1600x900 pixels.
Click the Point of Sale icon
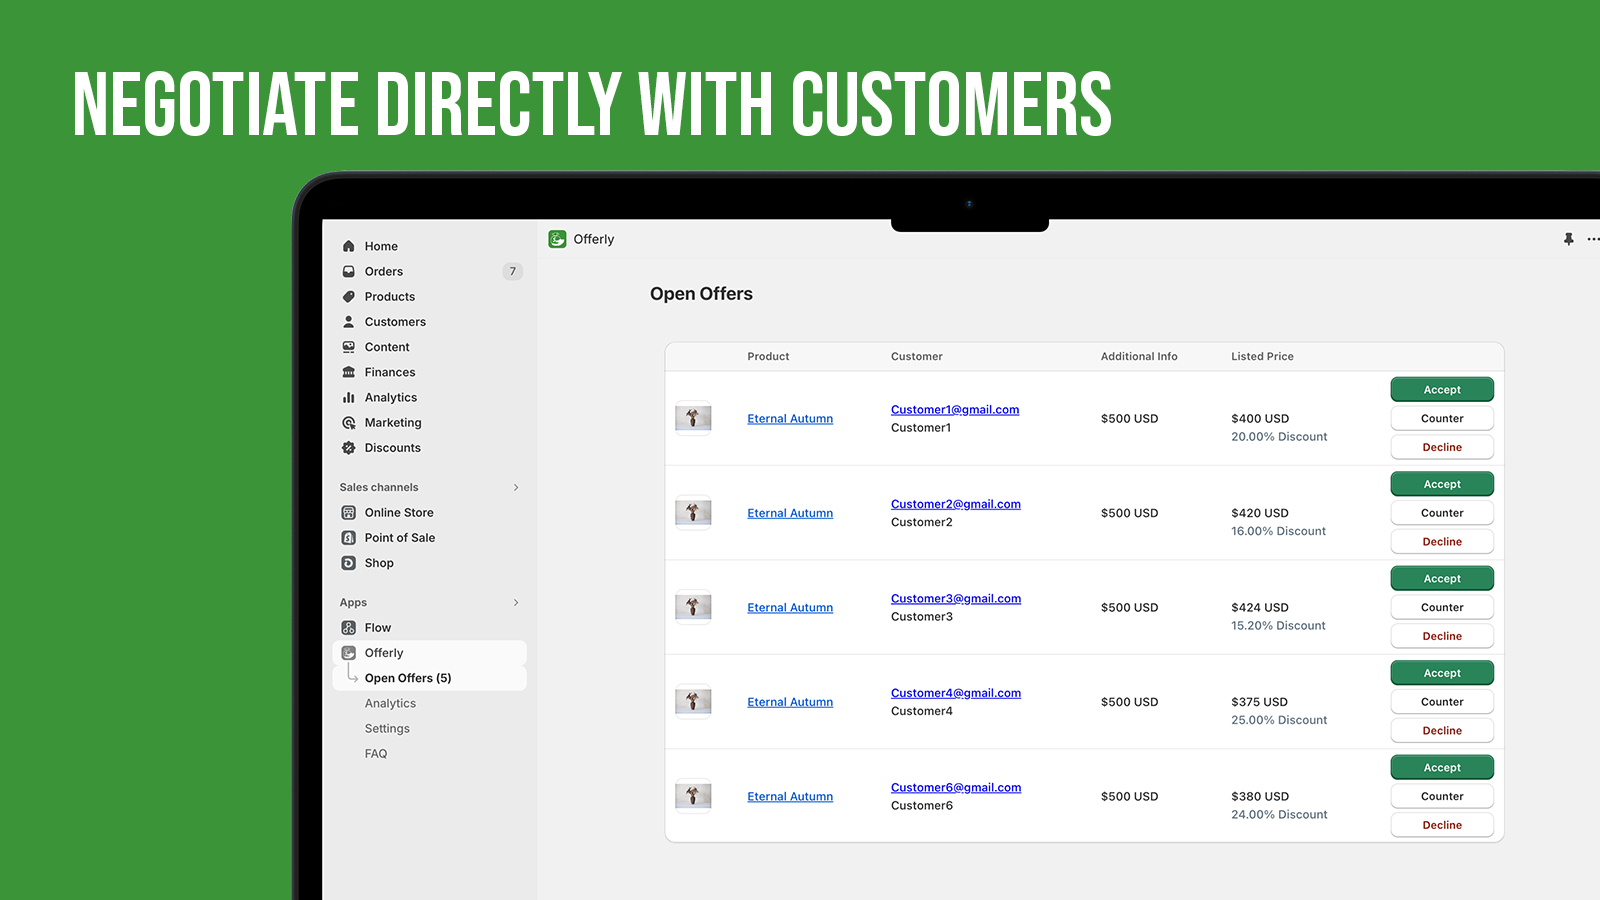click(349, 538)
